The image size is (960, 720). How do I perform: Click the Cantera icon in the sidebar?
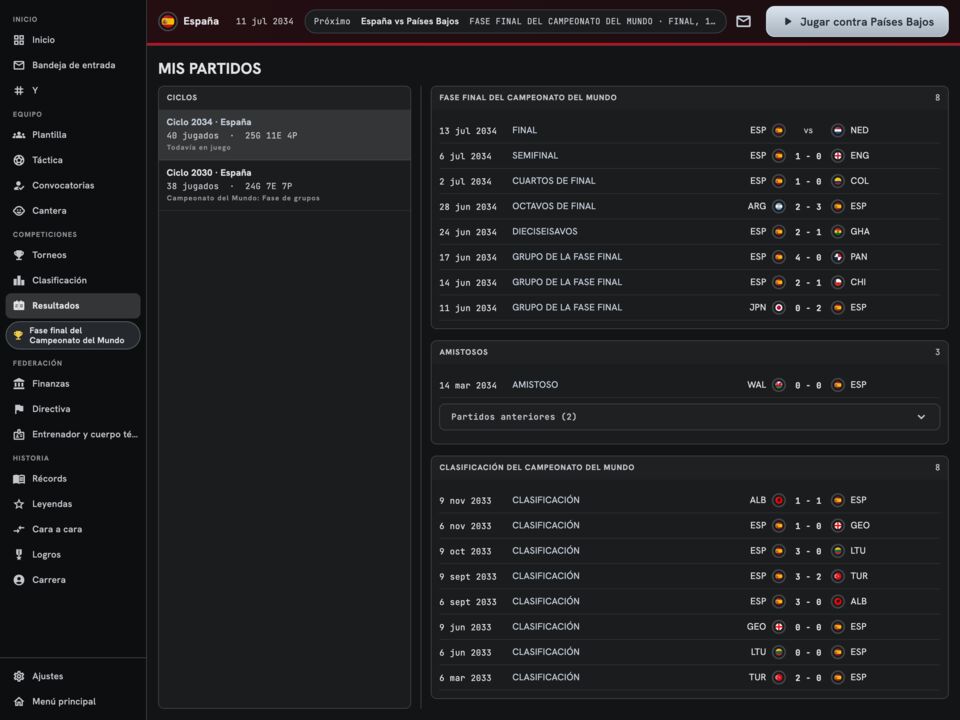click(x=19, y=211)
